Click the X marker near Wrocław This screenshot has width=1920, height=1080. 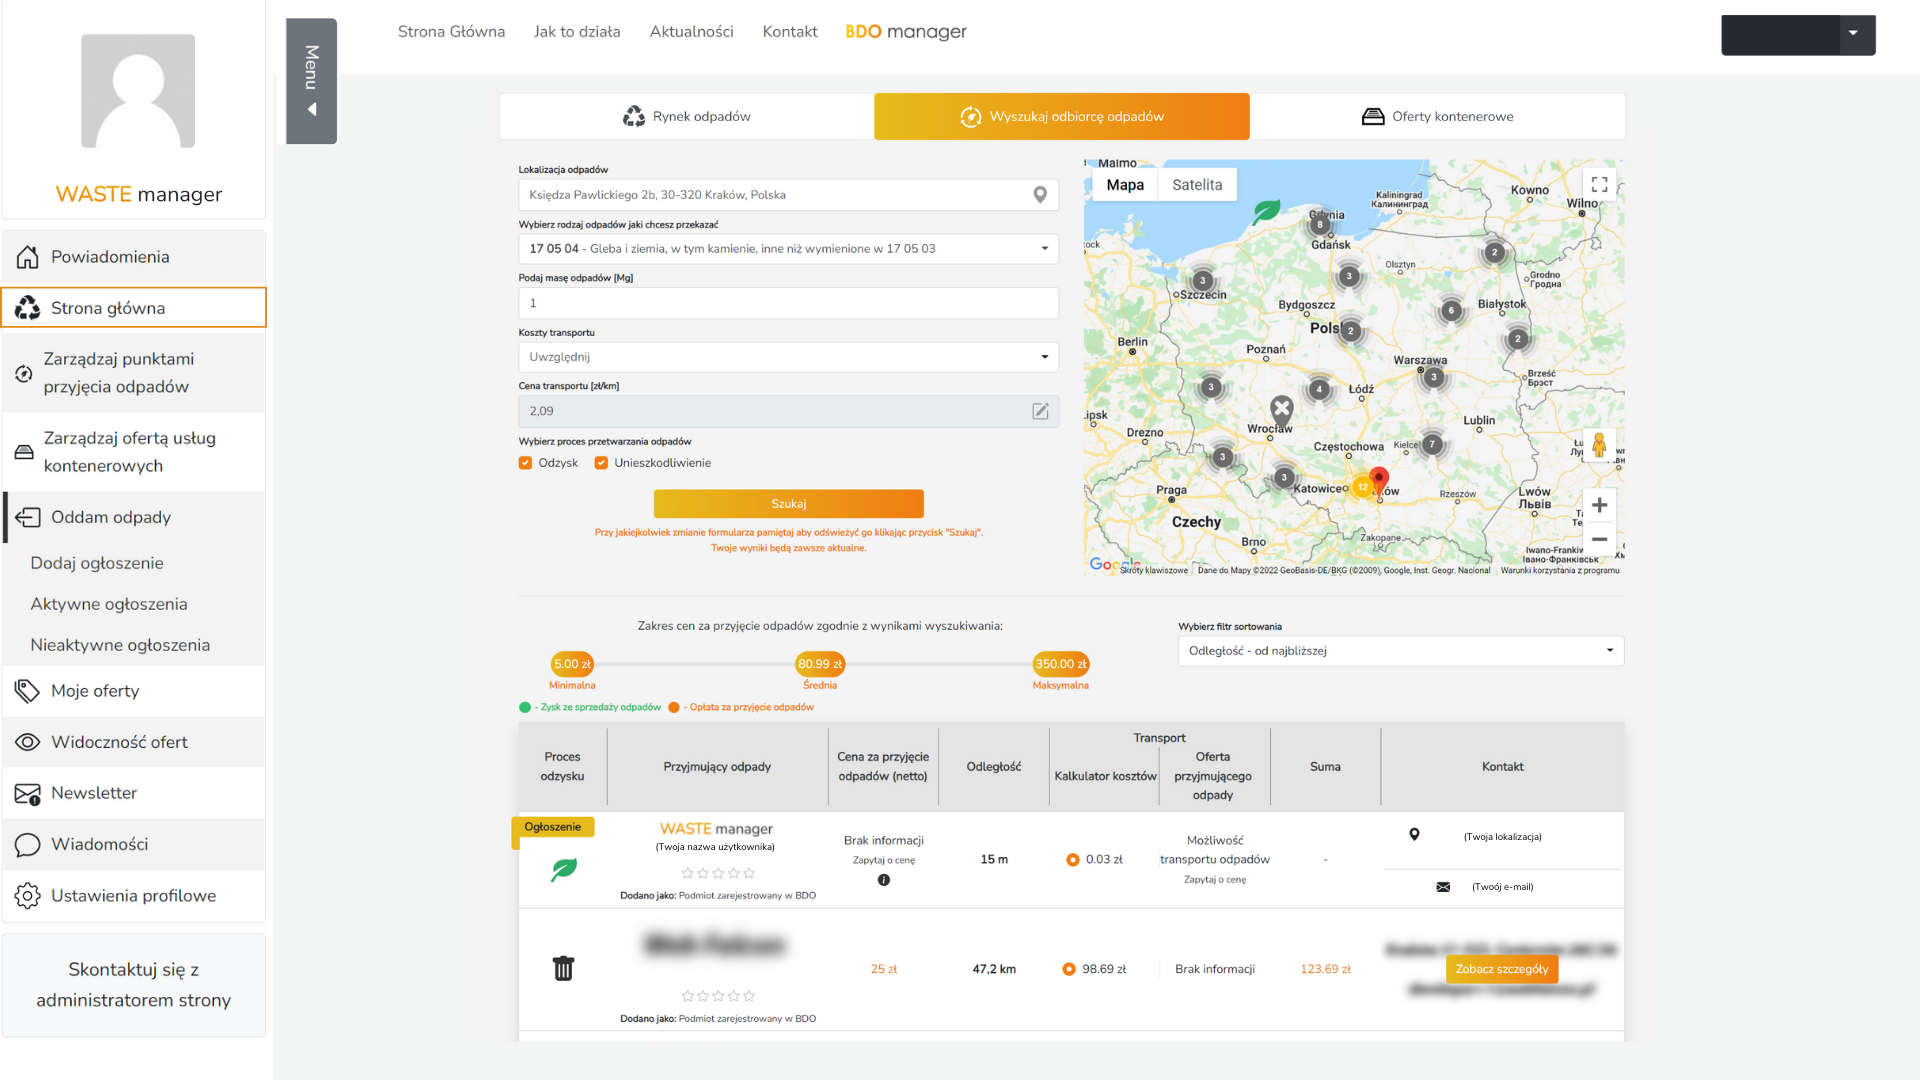click(1281, 409)
